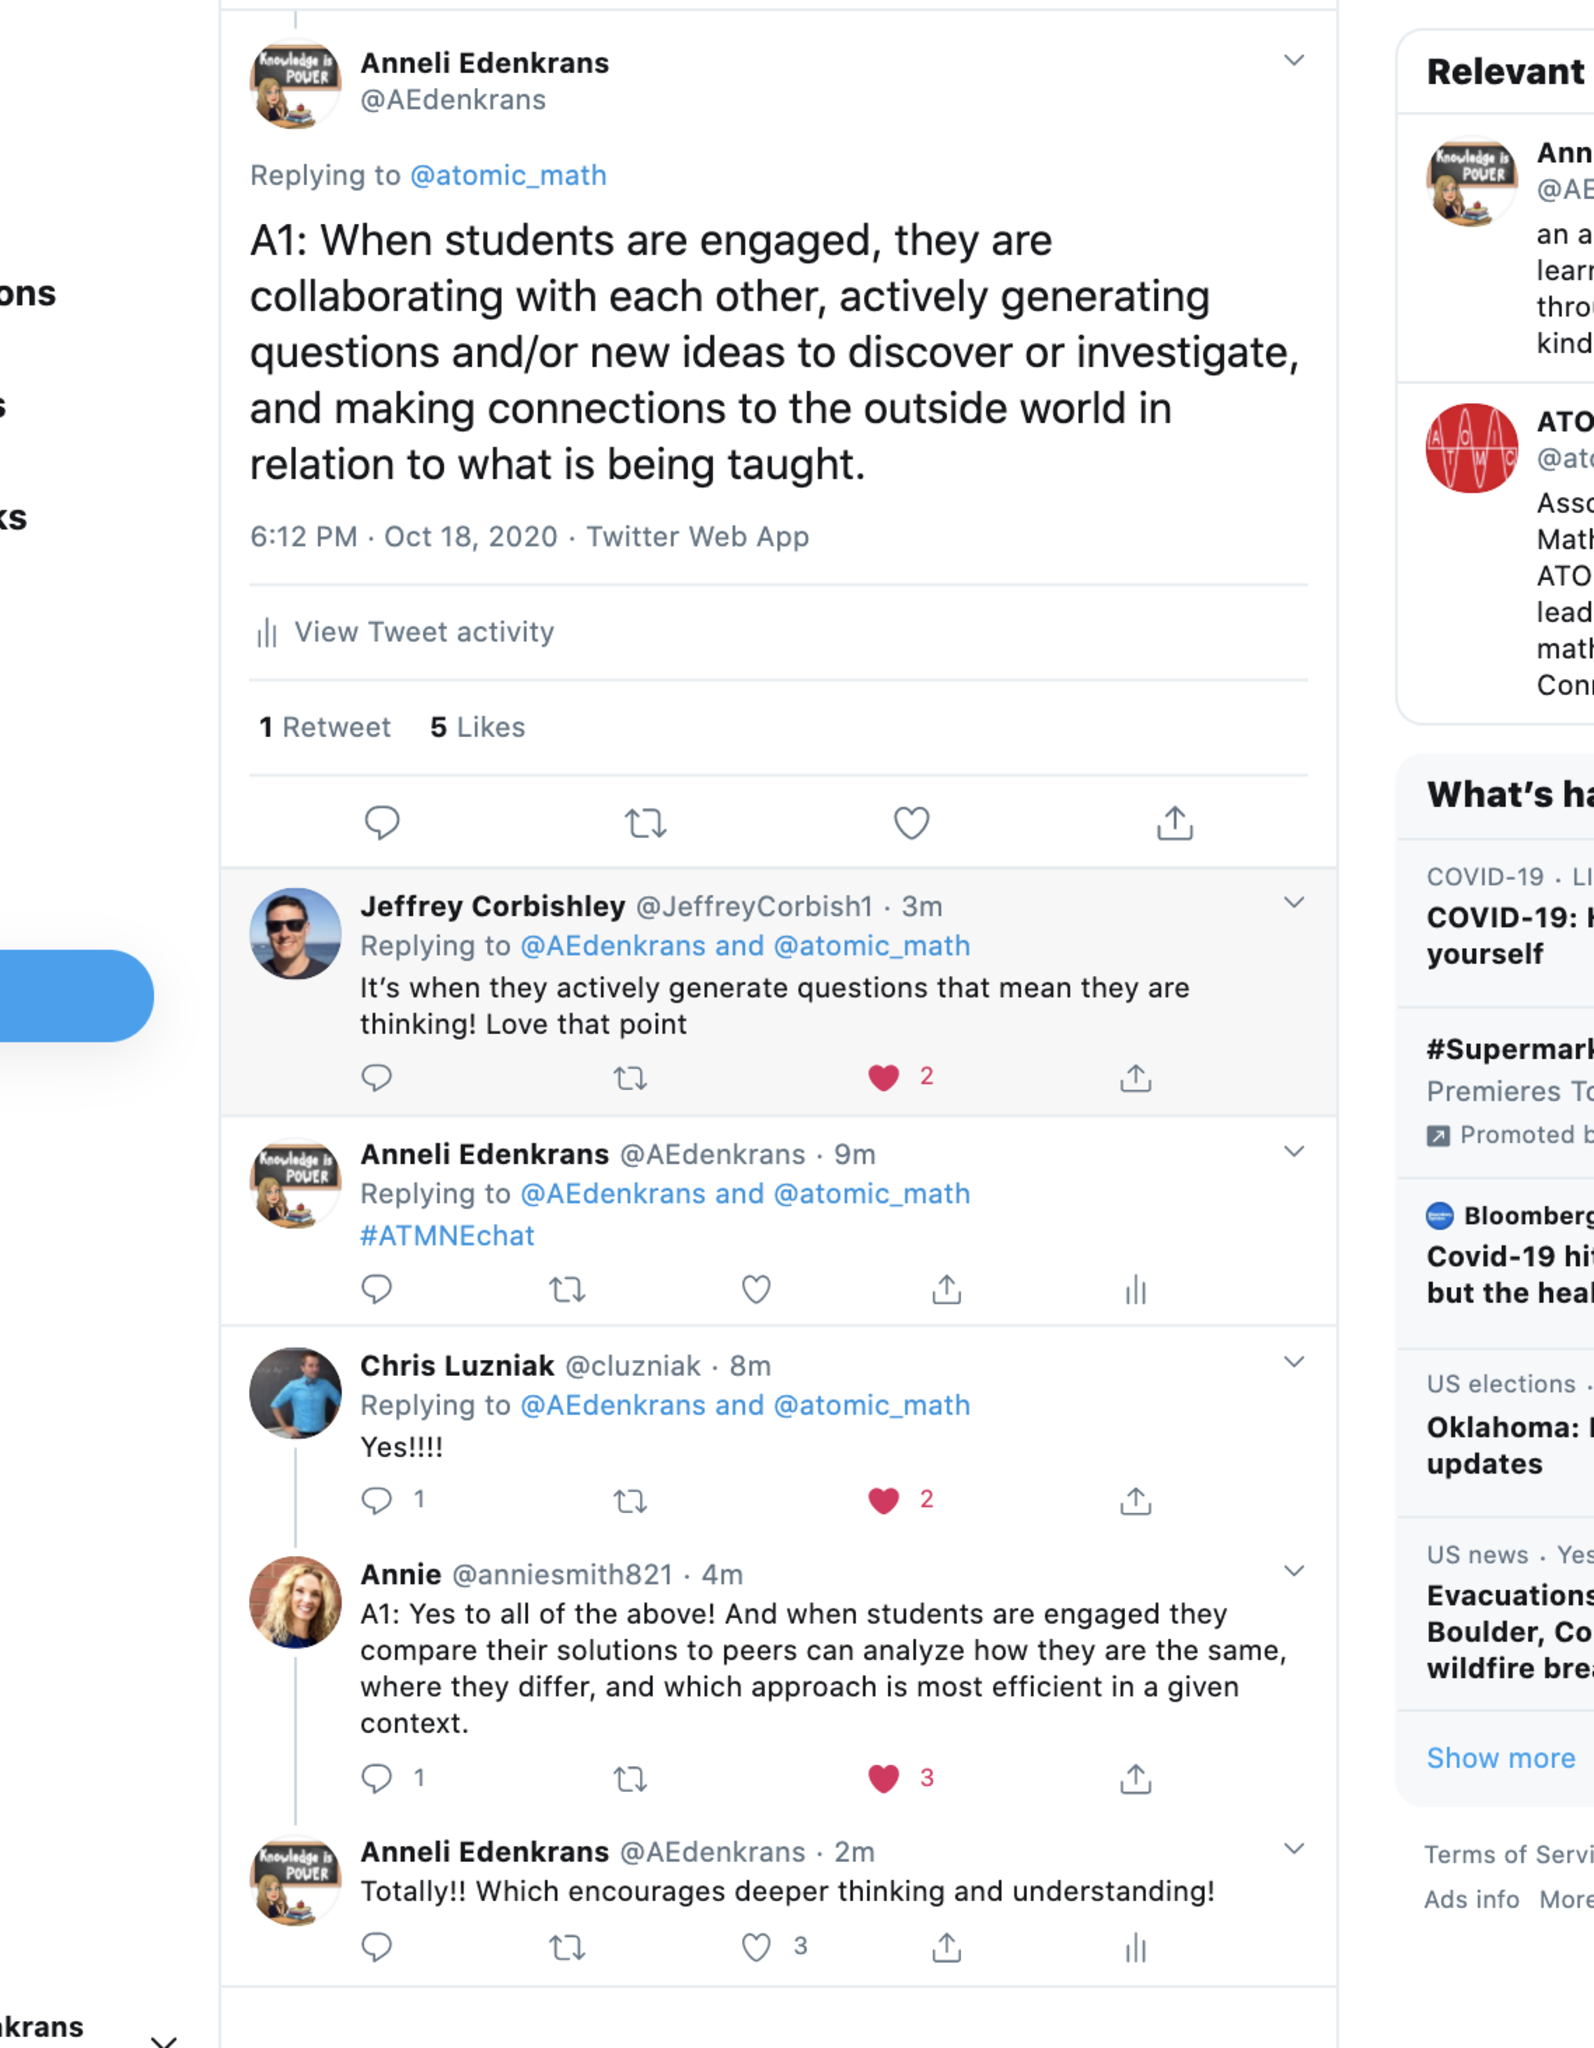This screenshot has height=2048, width=1594.
Task: Expand options chevron on Annie's tweet
Action: pyautogui.click(x=1293, y=1571)
